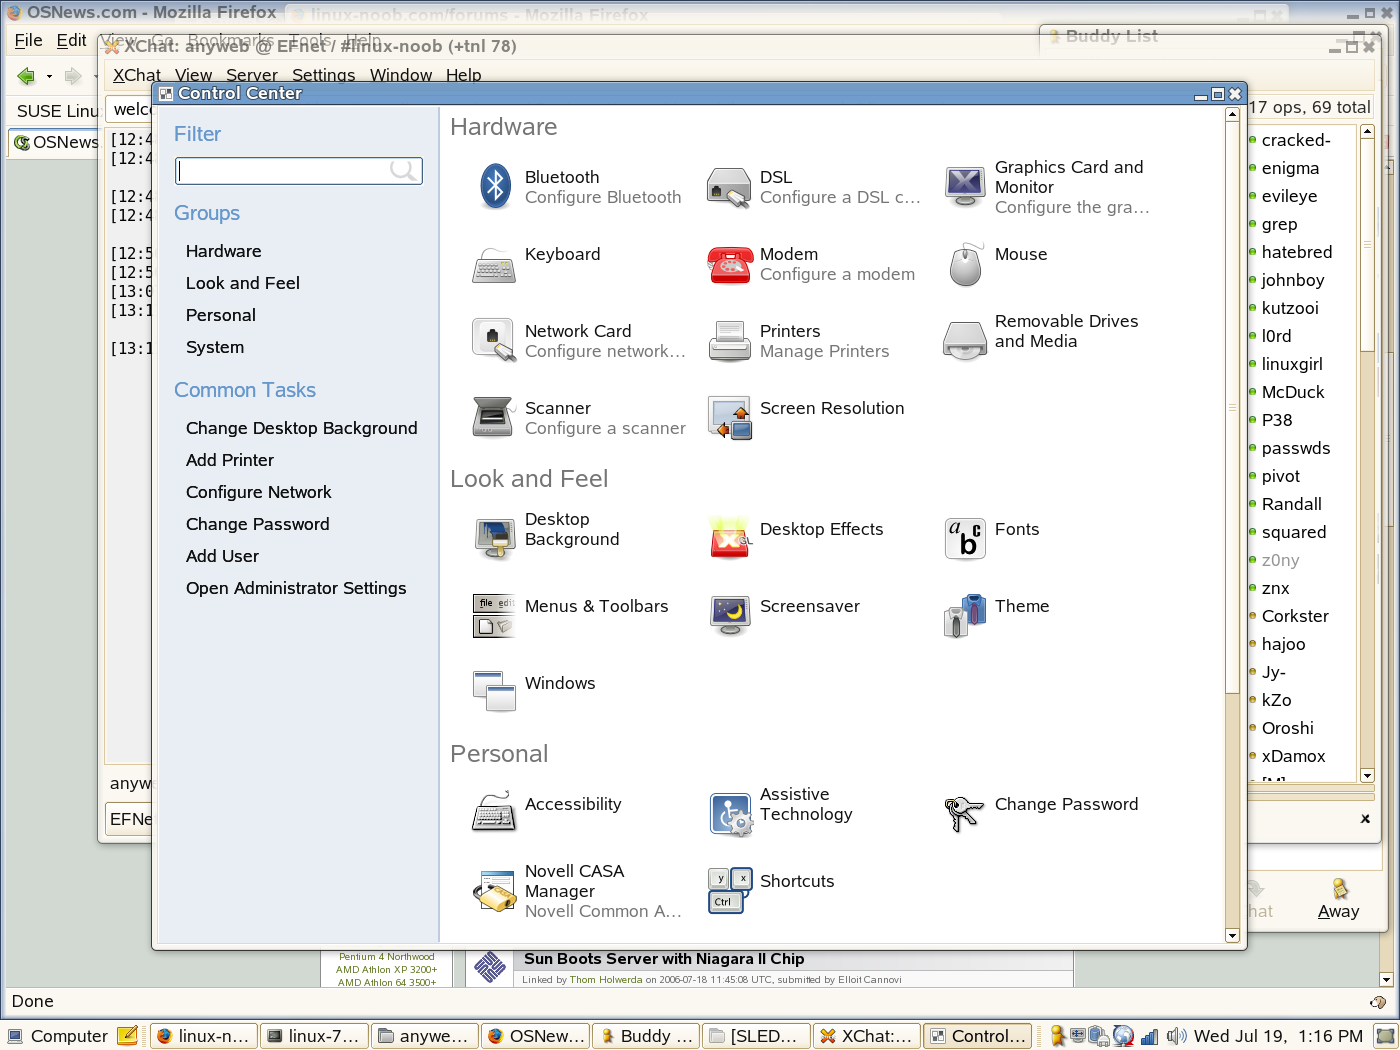Image resolution: width=1400 pixels, height=1050 pixels.
Task: Open the Screensaver icon
Action: [729, 615]
